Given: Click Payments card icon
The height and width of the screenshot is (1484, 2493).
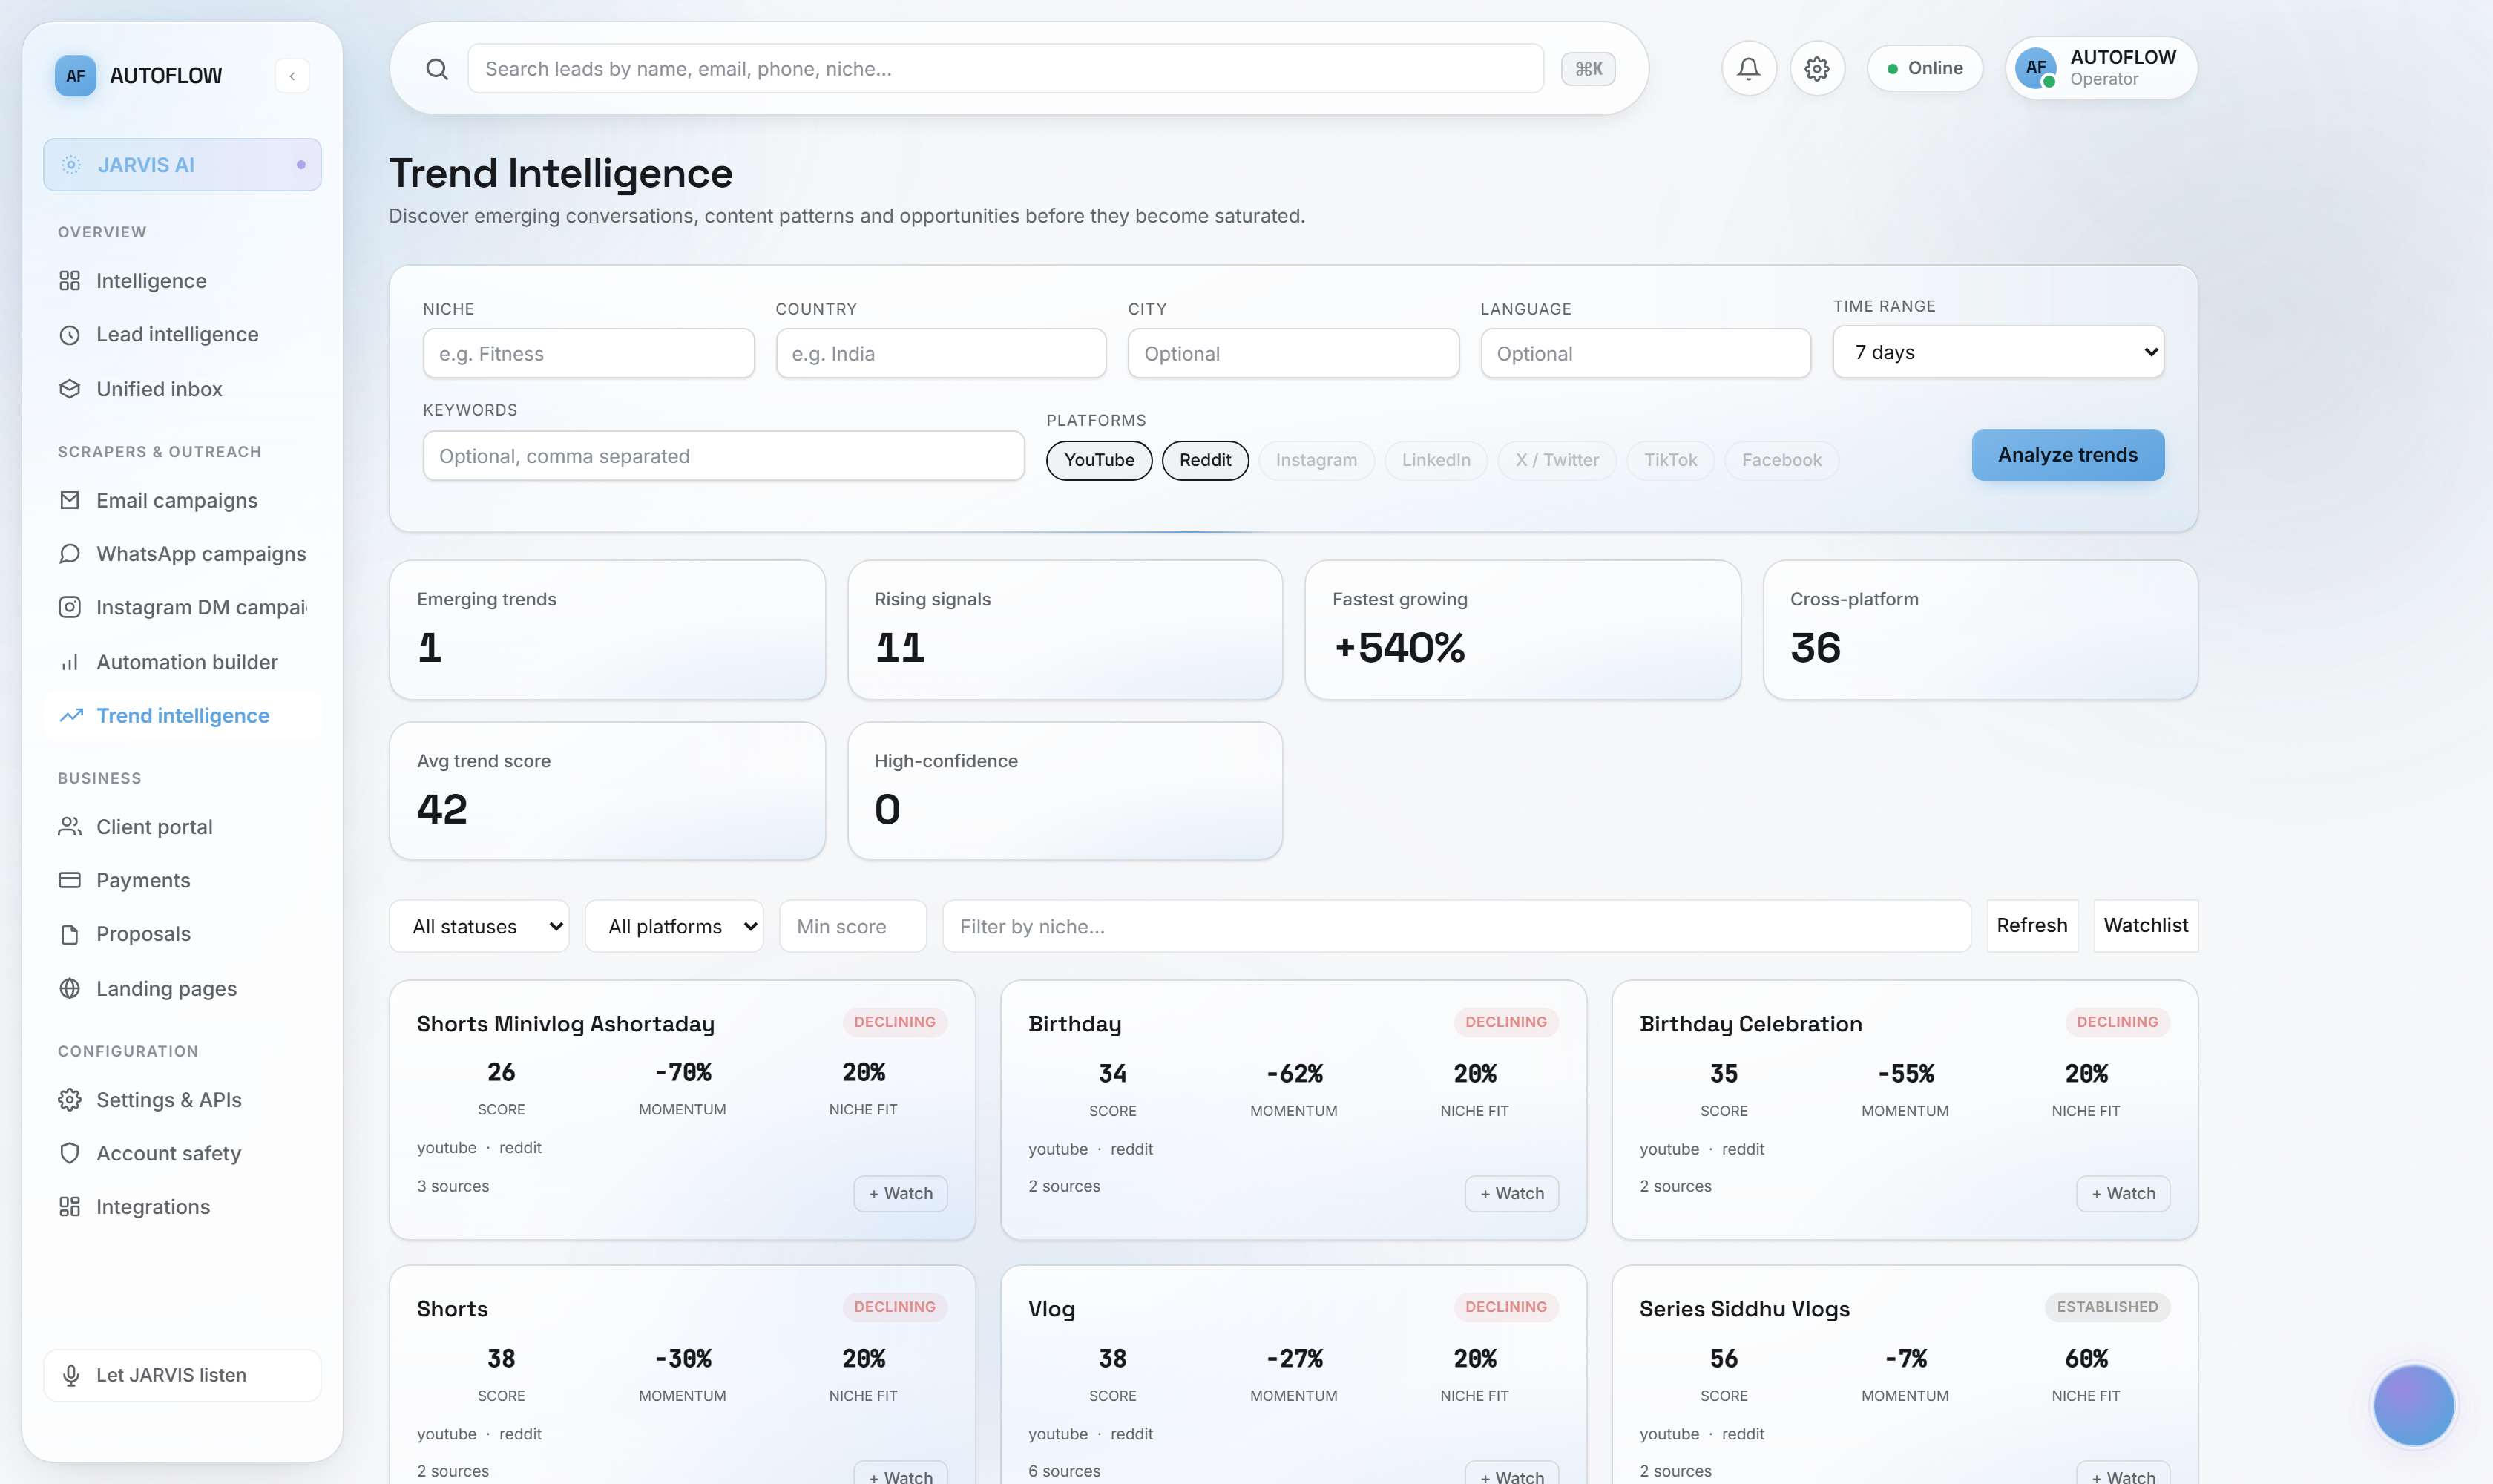Looking at the screenshot, I should 69,880.
